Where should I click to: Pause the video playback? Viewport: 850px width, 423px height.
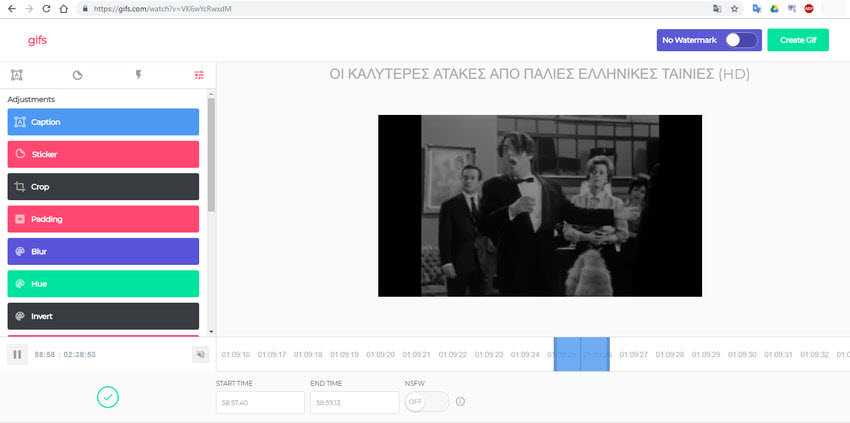tap(17, 354)
